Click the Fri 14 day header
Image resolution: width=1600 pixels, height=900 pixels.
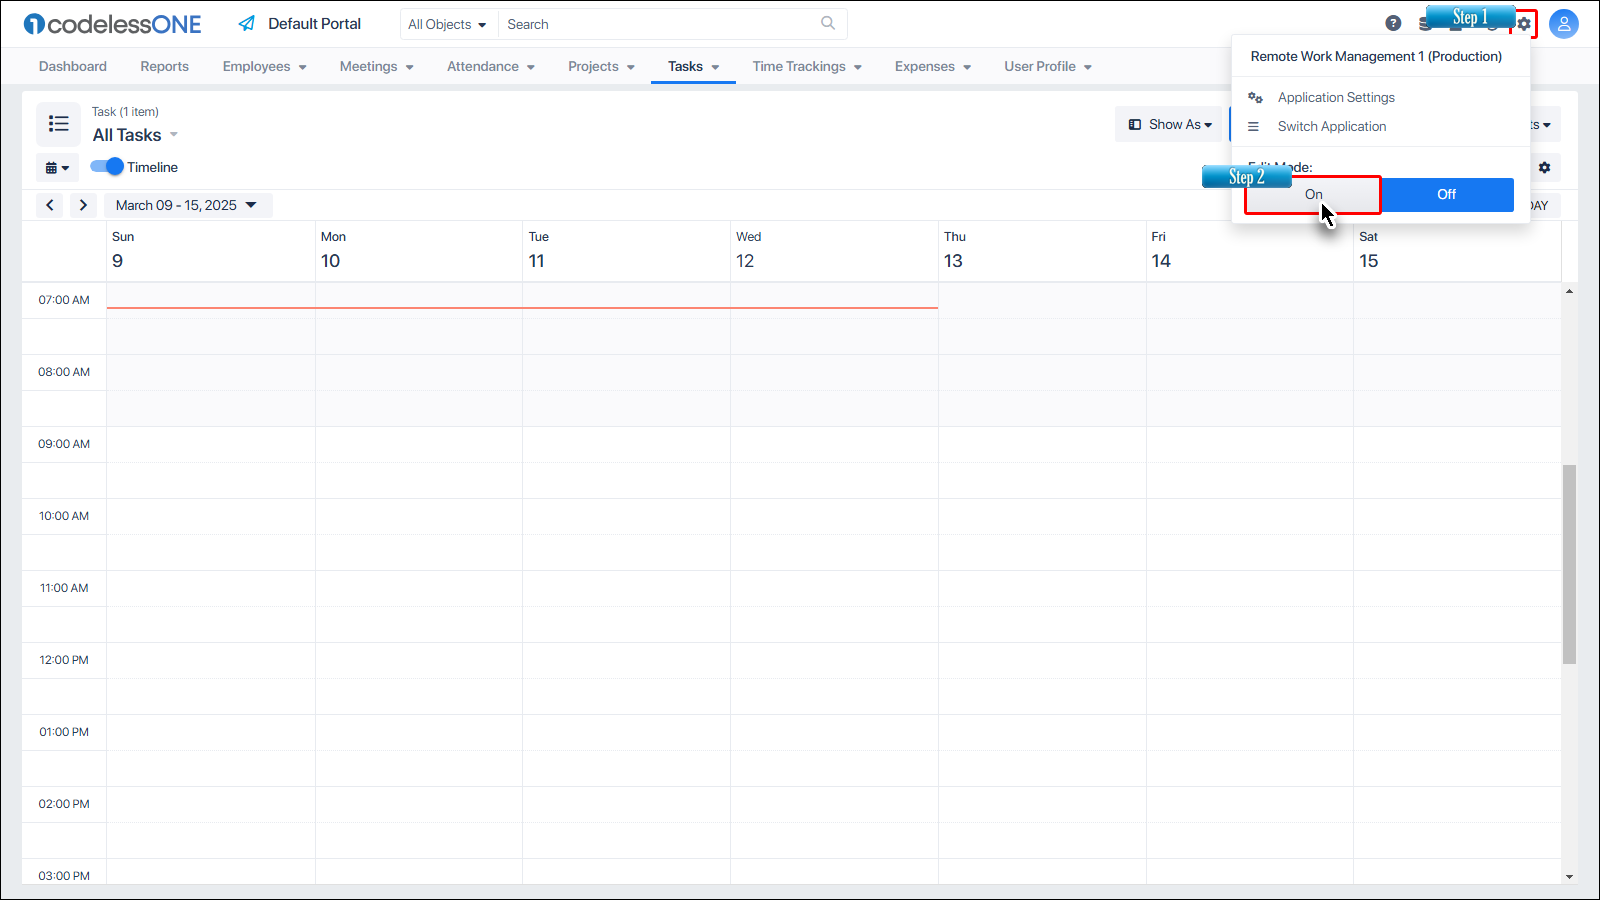tap(1249, 251)
